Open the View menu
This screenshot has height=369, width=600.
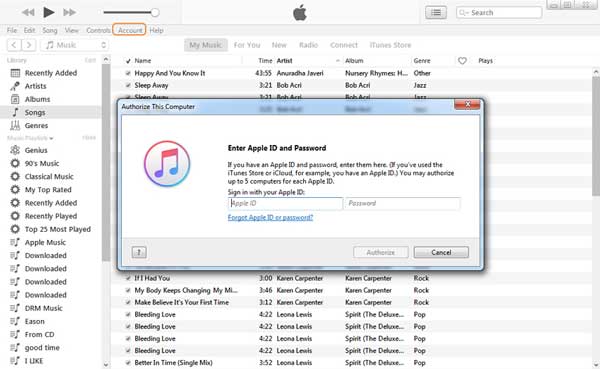coord(71,30)
